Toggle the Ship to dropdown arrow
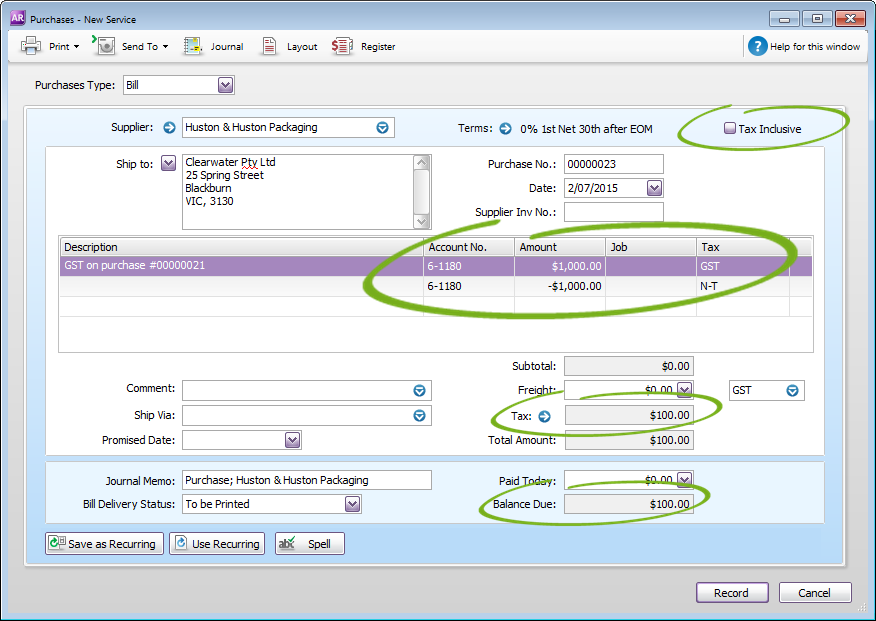Screen dimensions: 876x621 pos(168,163)
